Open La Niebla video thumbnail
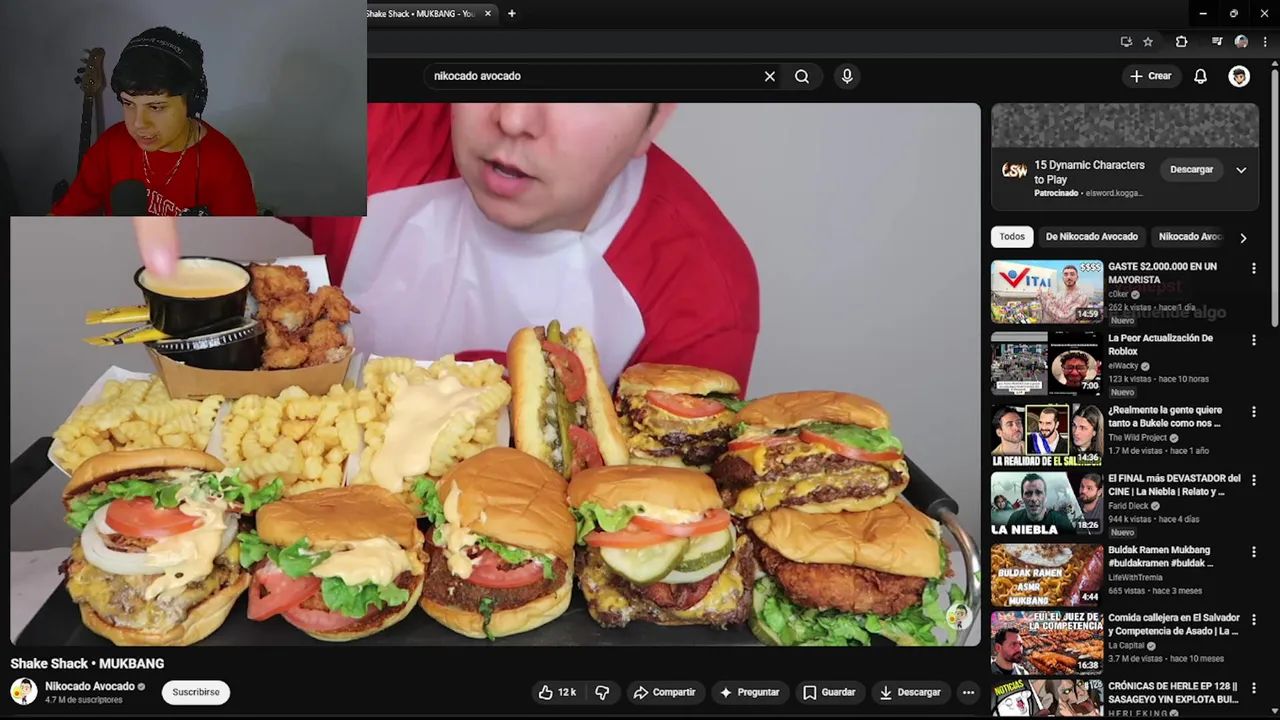This screenshot has height=720, width=1280. click(x=1047, y=503)
